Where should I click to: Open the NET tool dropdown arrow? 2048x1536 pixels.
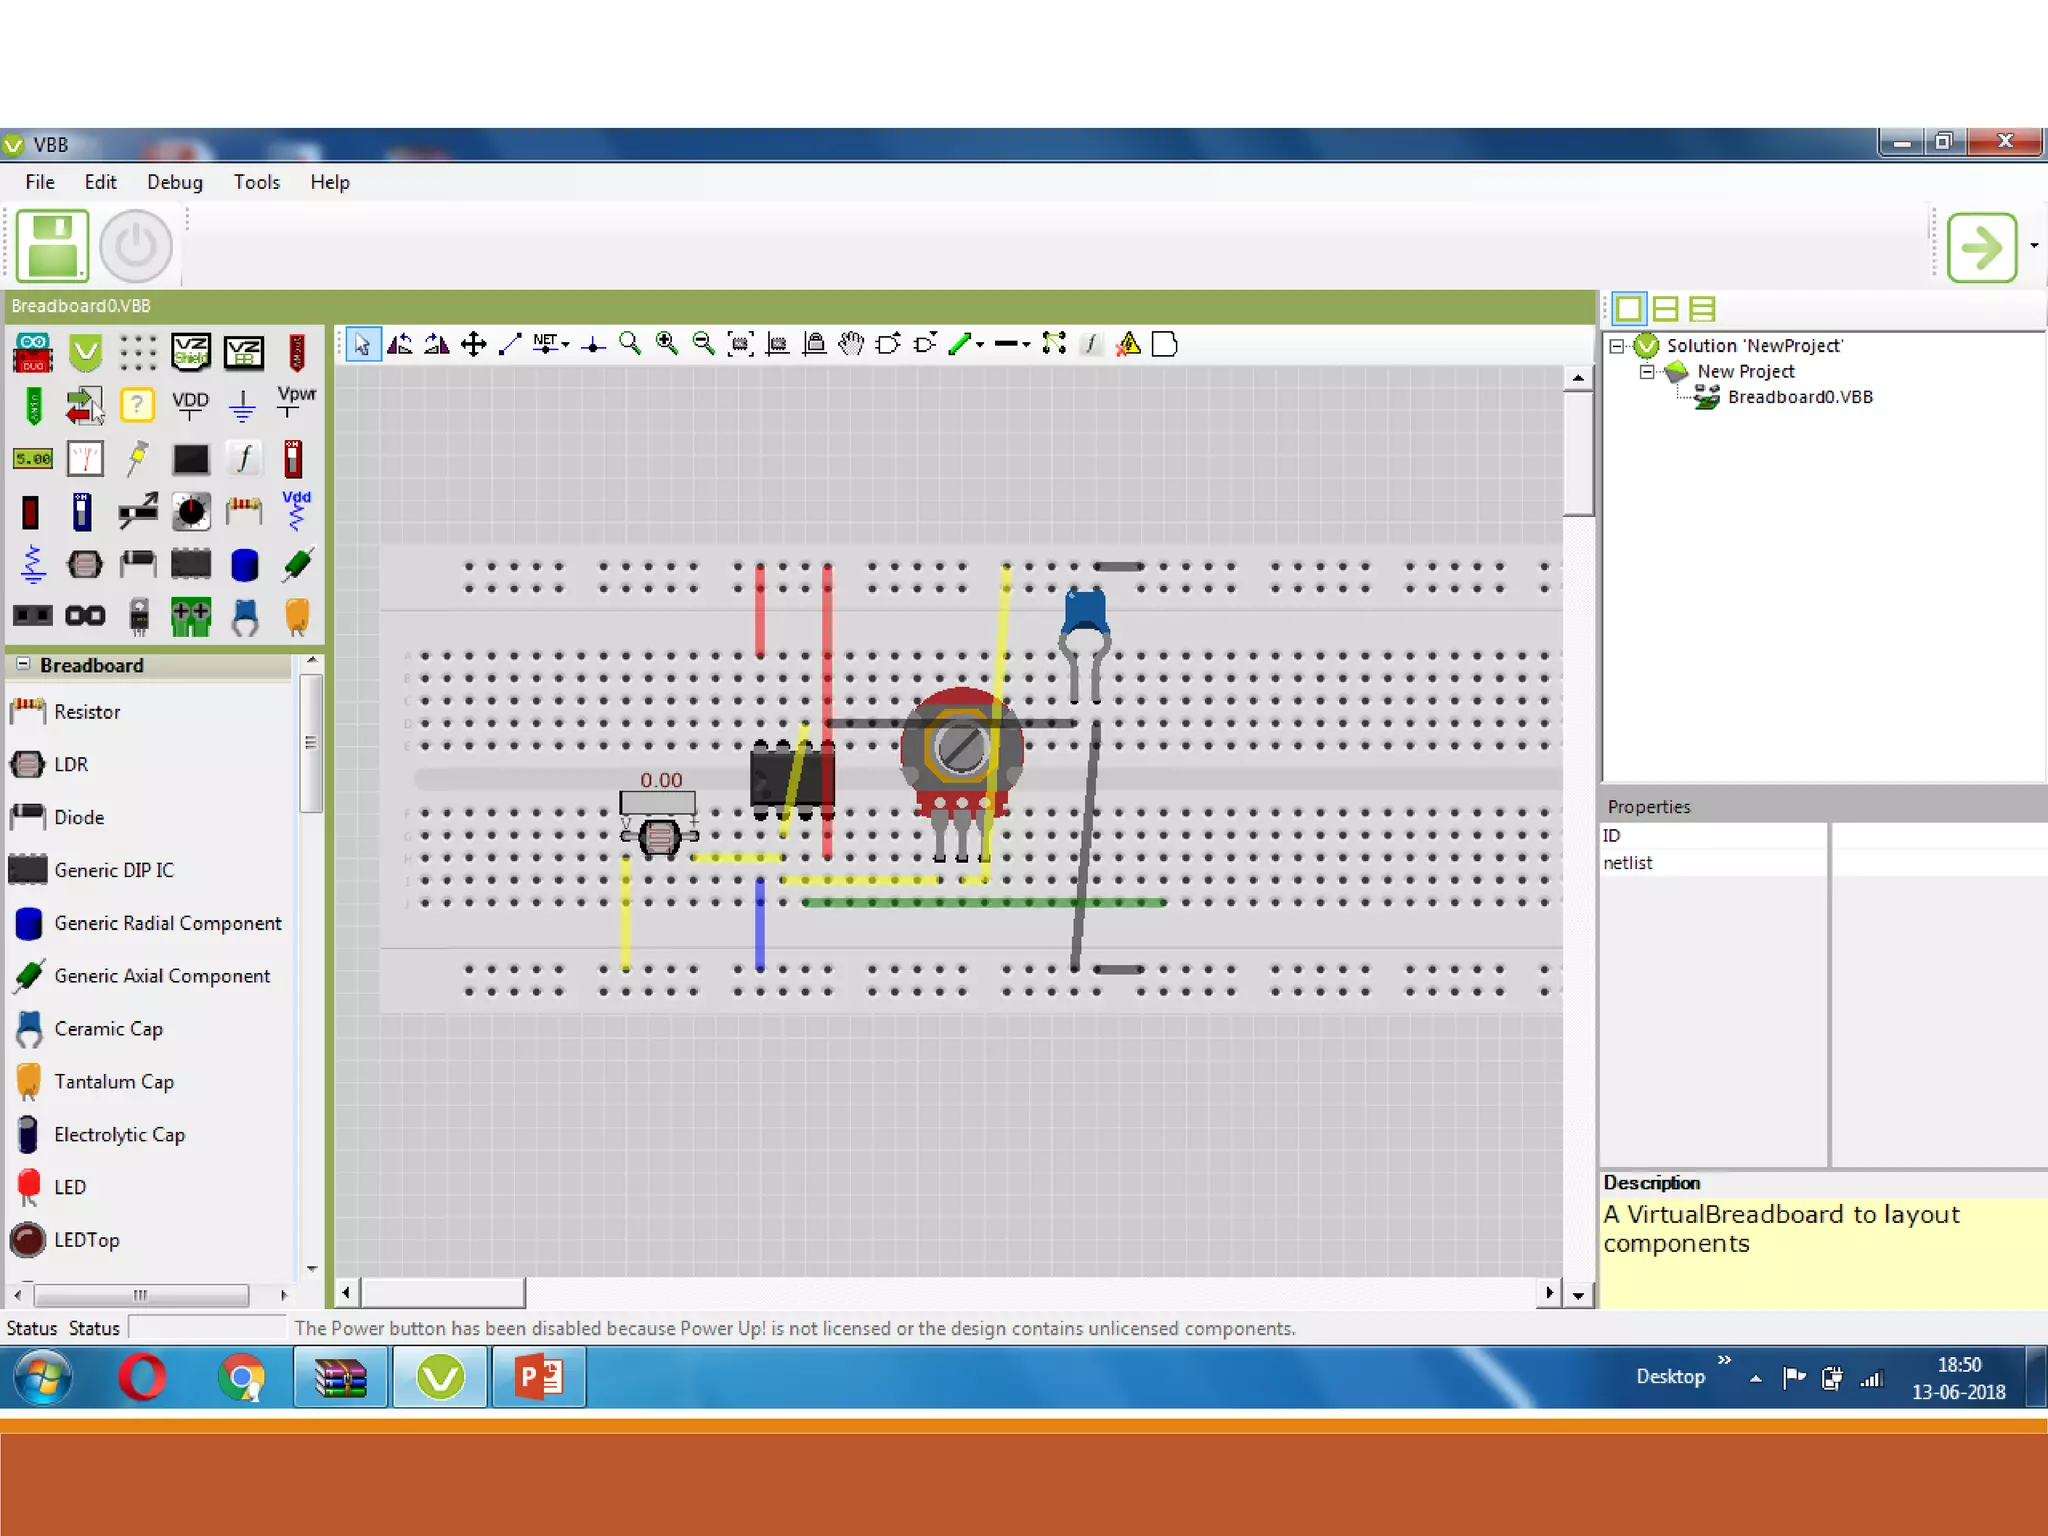(x=566, y=344)
